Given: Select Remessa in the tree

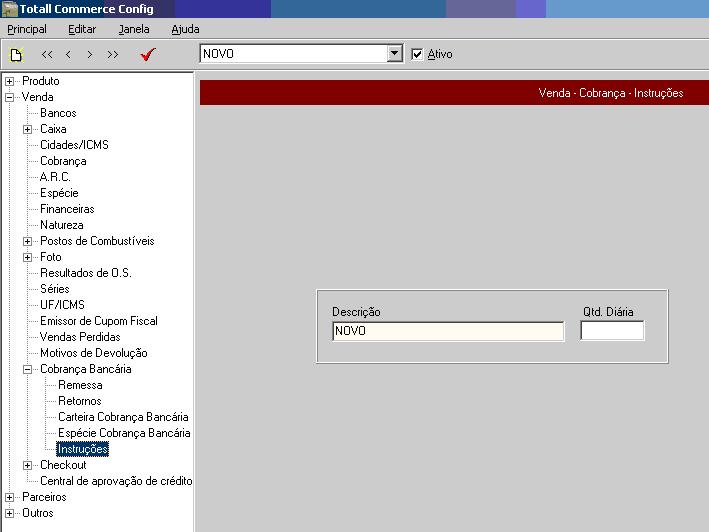Looking at the screenshot, I should [80, 385].
